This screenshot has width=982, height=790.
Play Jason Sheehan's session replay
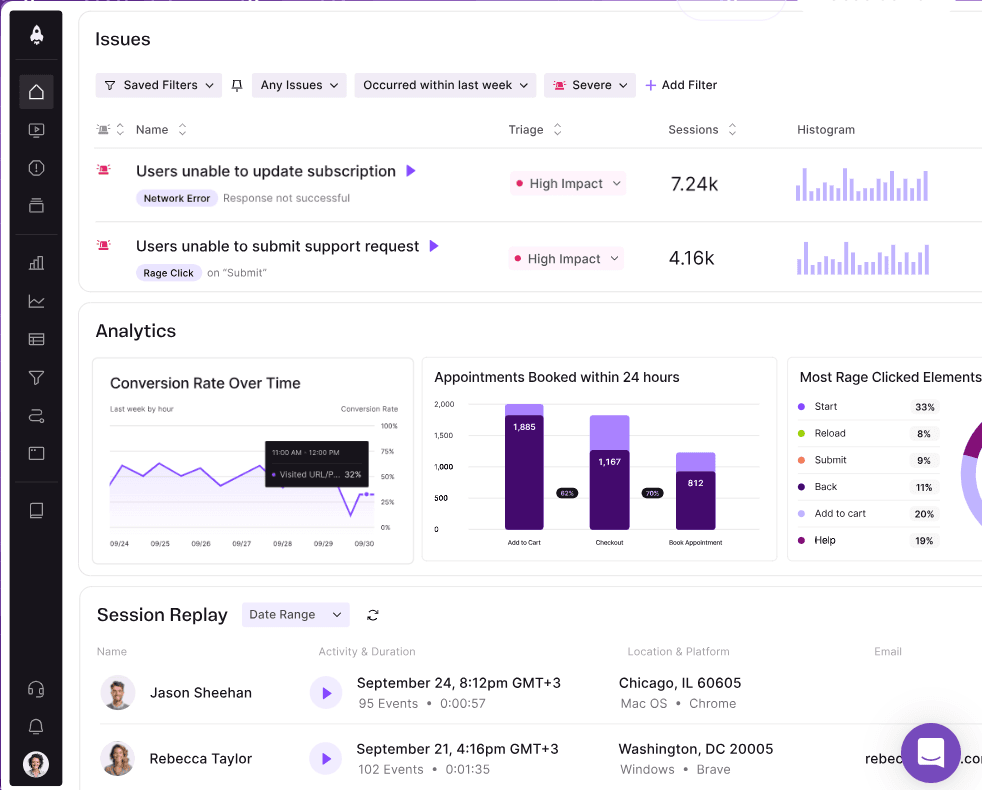point(325,693)
